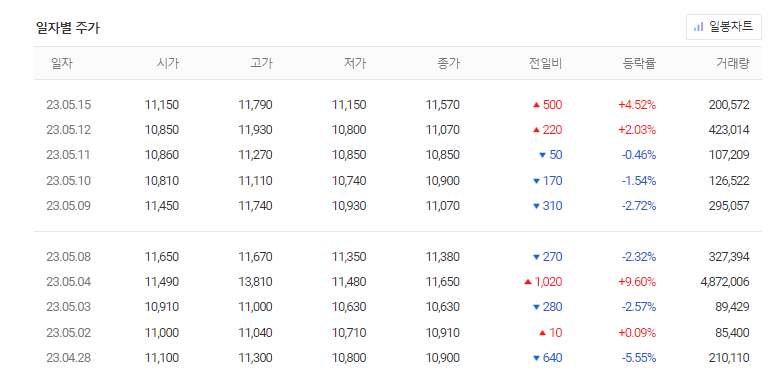Click the -2.32% change rate
The height and width of the screenshot is (379, 770).
coord(638,257)
